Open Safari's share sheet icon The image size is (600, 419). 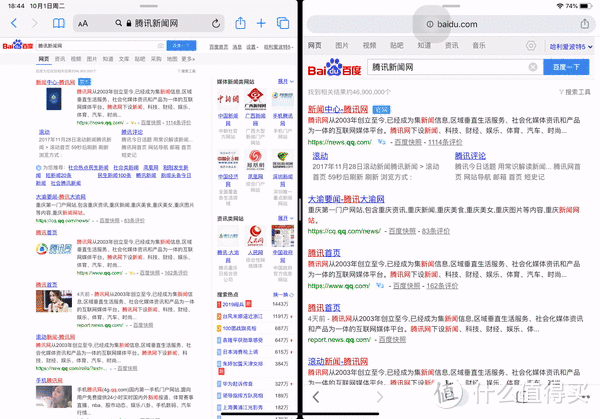pyautogui.click(x=240, y=23)
